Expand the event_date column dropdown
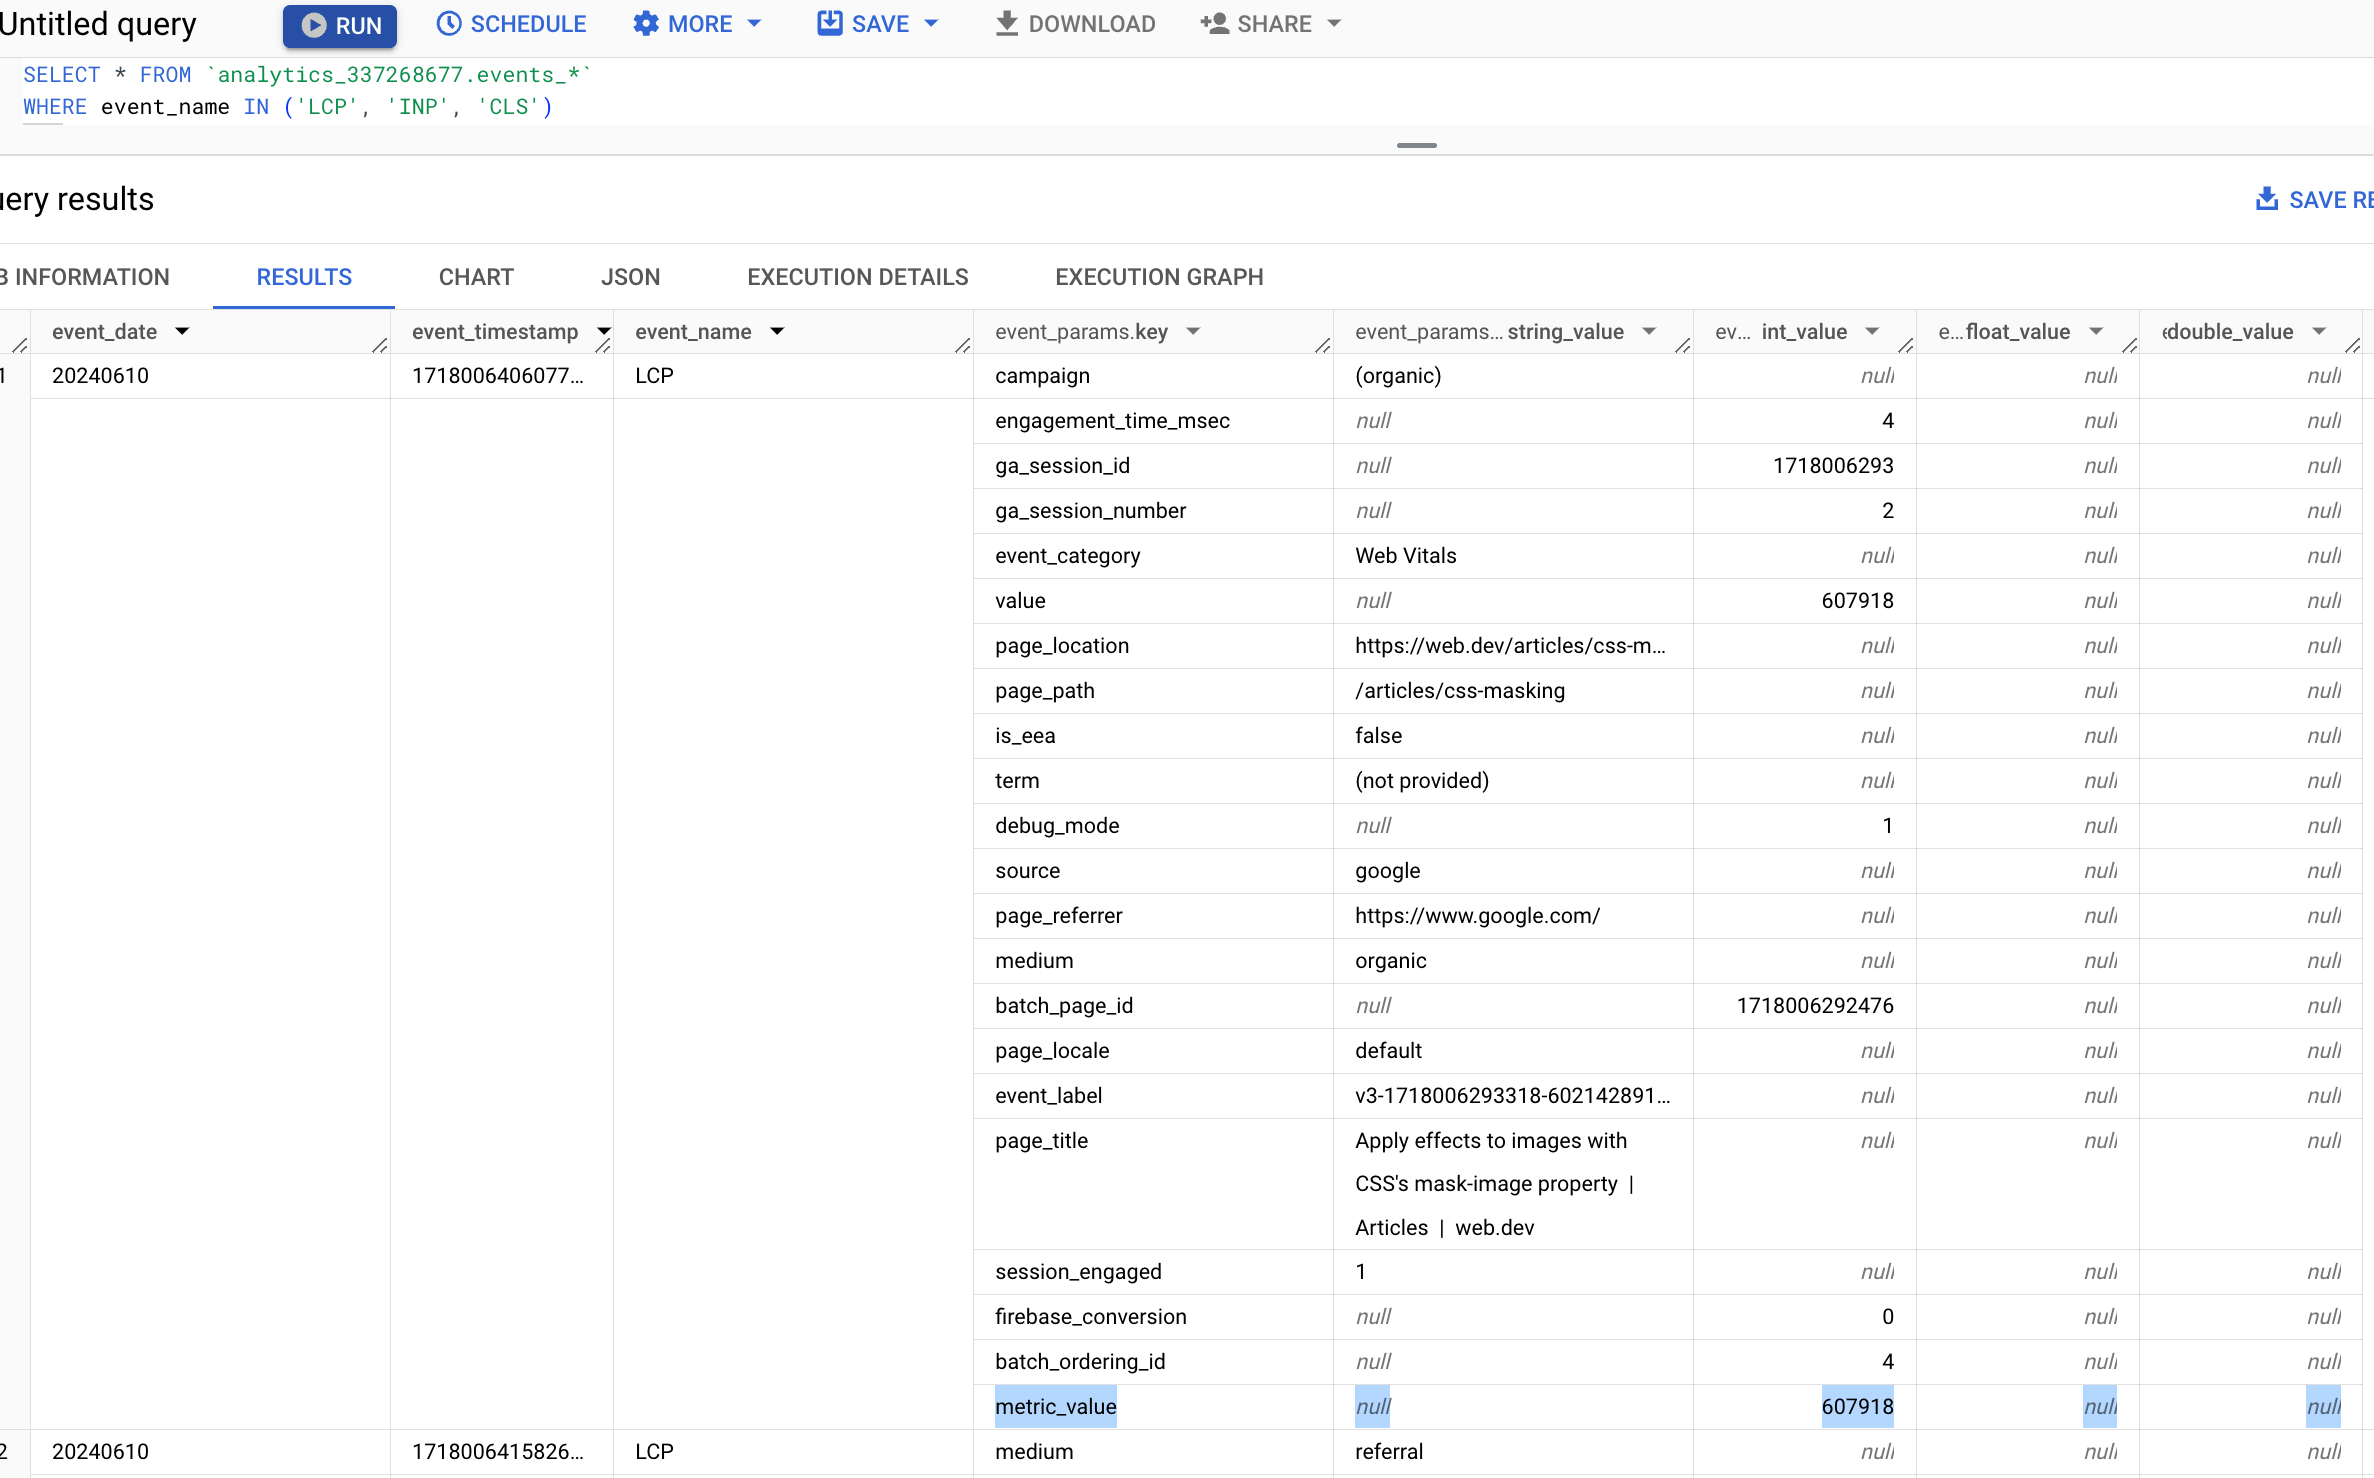The height and width of the screenshot is (1478, 2374). click(x=182, y=330)
